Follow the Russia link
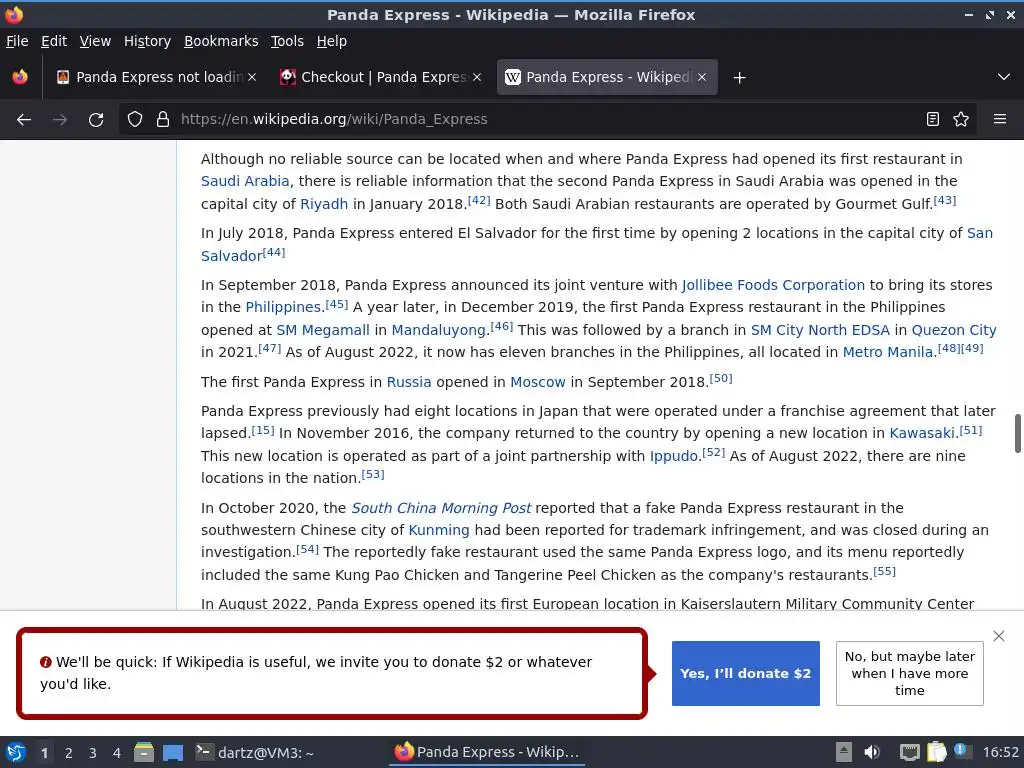 [x=409, y=382]
